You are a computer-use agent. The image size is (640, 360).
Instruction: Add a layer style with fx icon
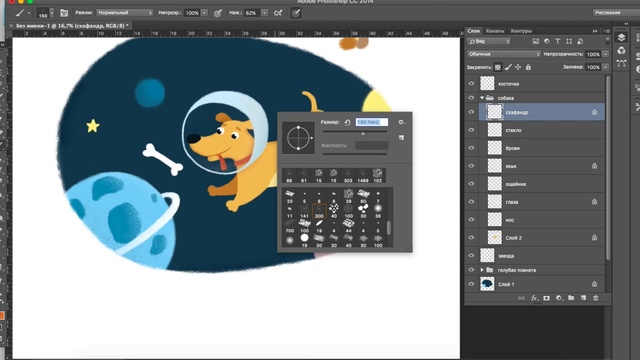[534, 298]
